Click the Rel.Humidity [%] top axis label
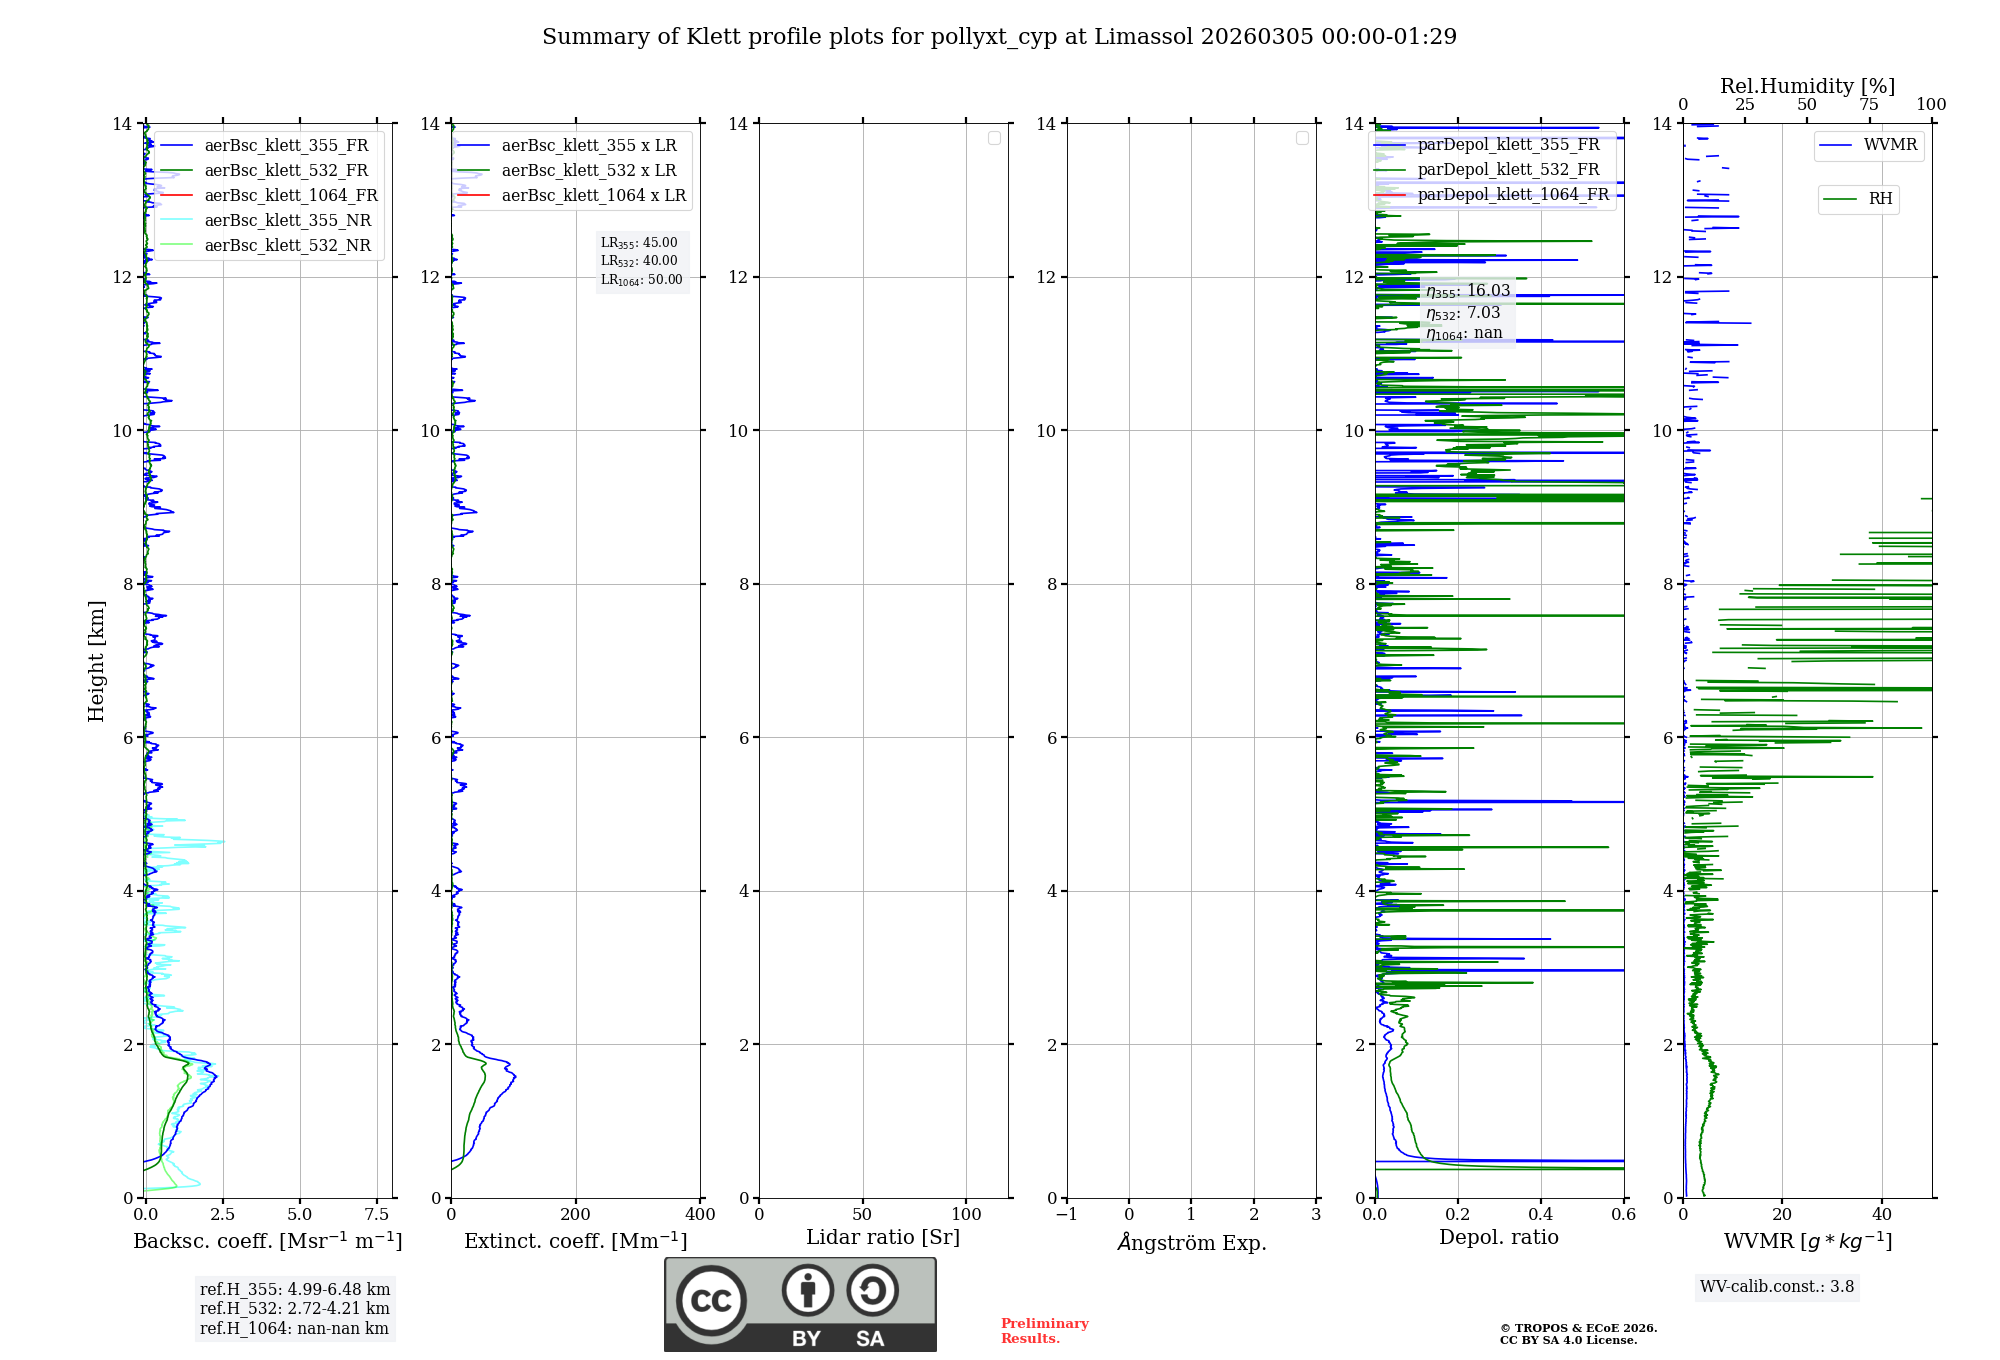 [x=1807, y=86]
